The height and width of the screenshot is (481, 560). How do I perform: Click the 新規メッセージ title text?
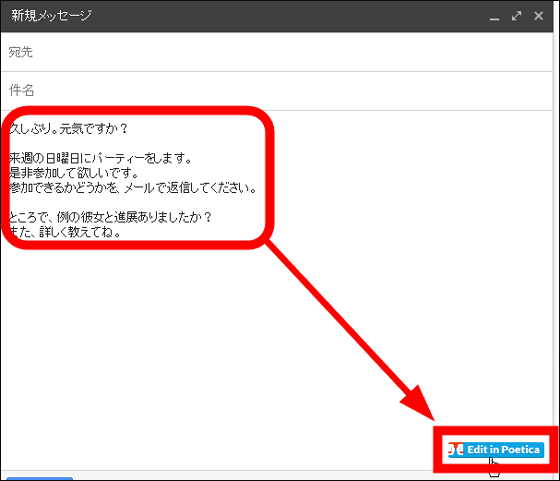(x=51, y=15)
